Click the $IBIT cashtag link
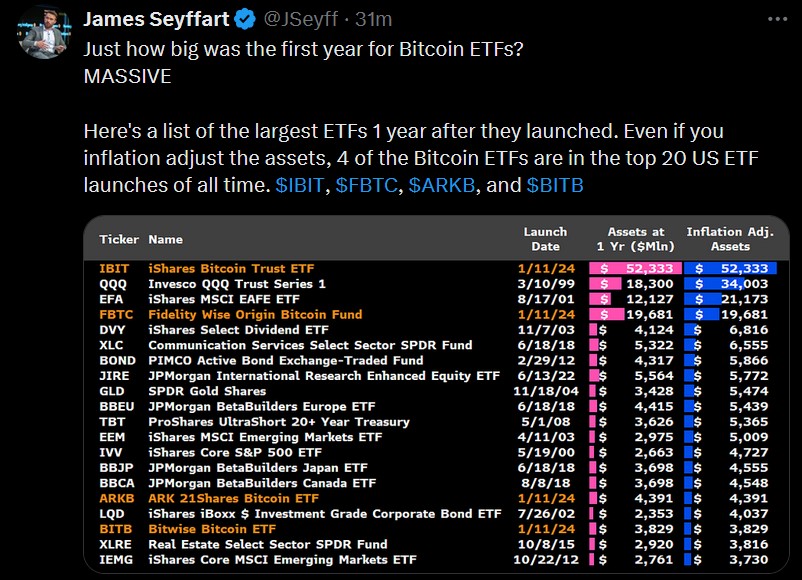 (301, 186)
